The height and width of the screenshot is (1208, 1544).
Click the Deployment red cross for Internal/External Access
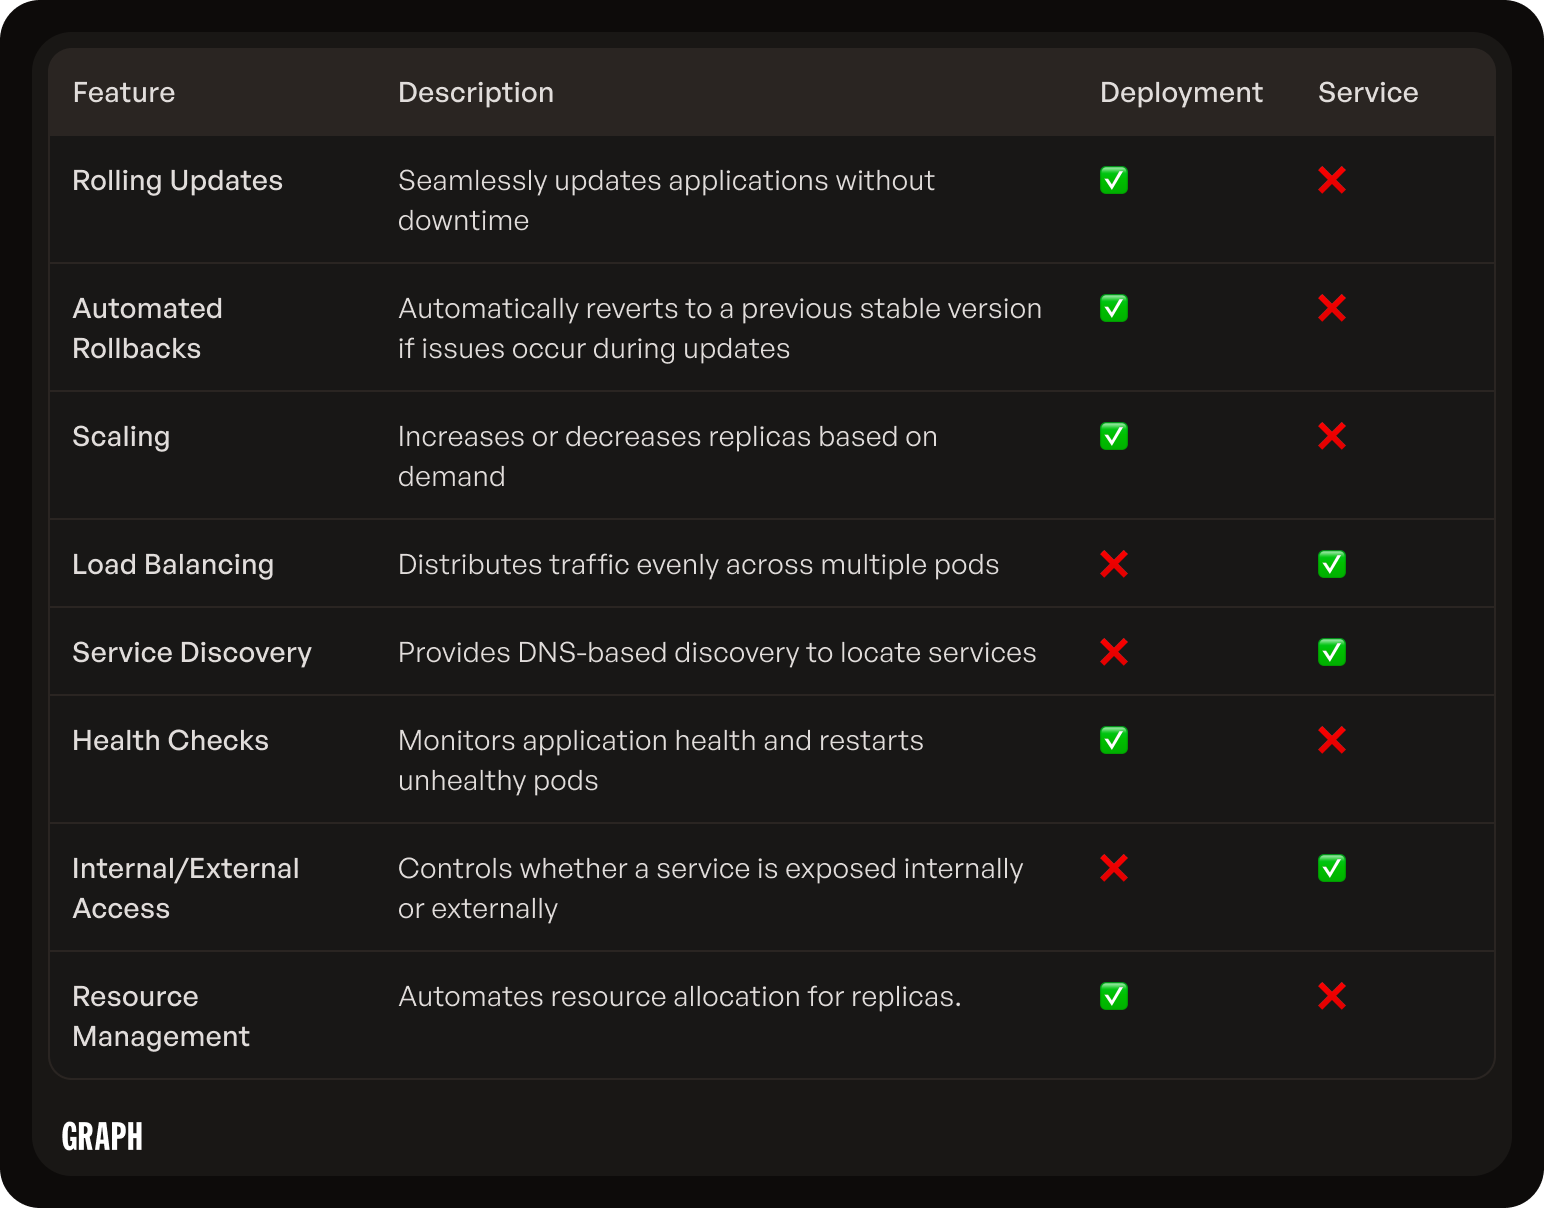(1114, 868)
